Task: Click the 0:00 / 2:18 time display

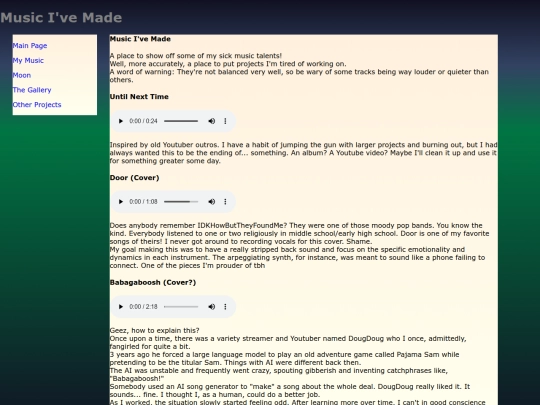Action: point(143,307)
